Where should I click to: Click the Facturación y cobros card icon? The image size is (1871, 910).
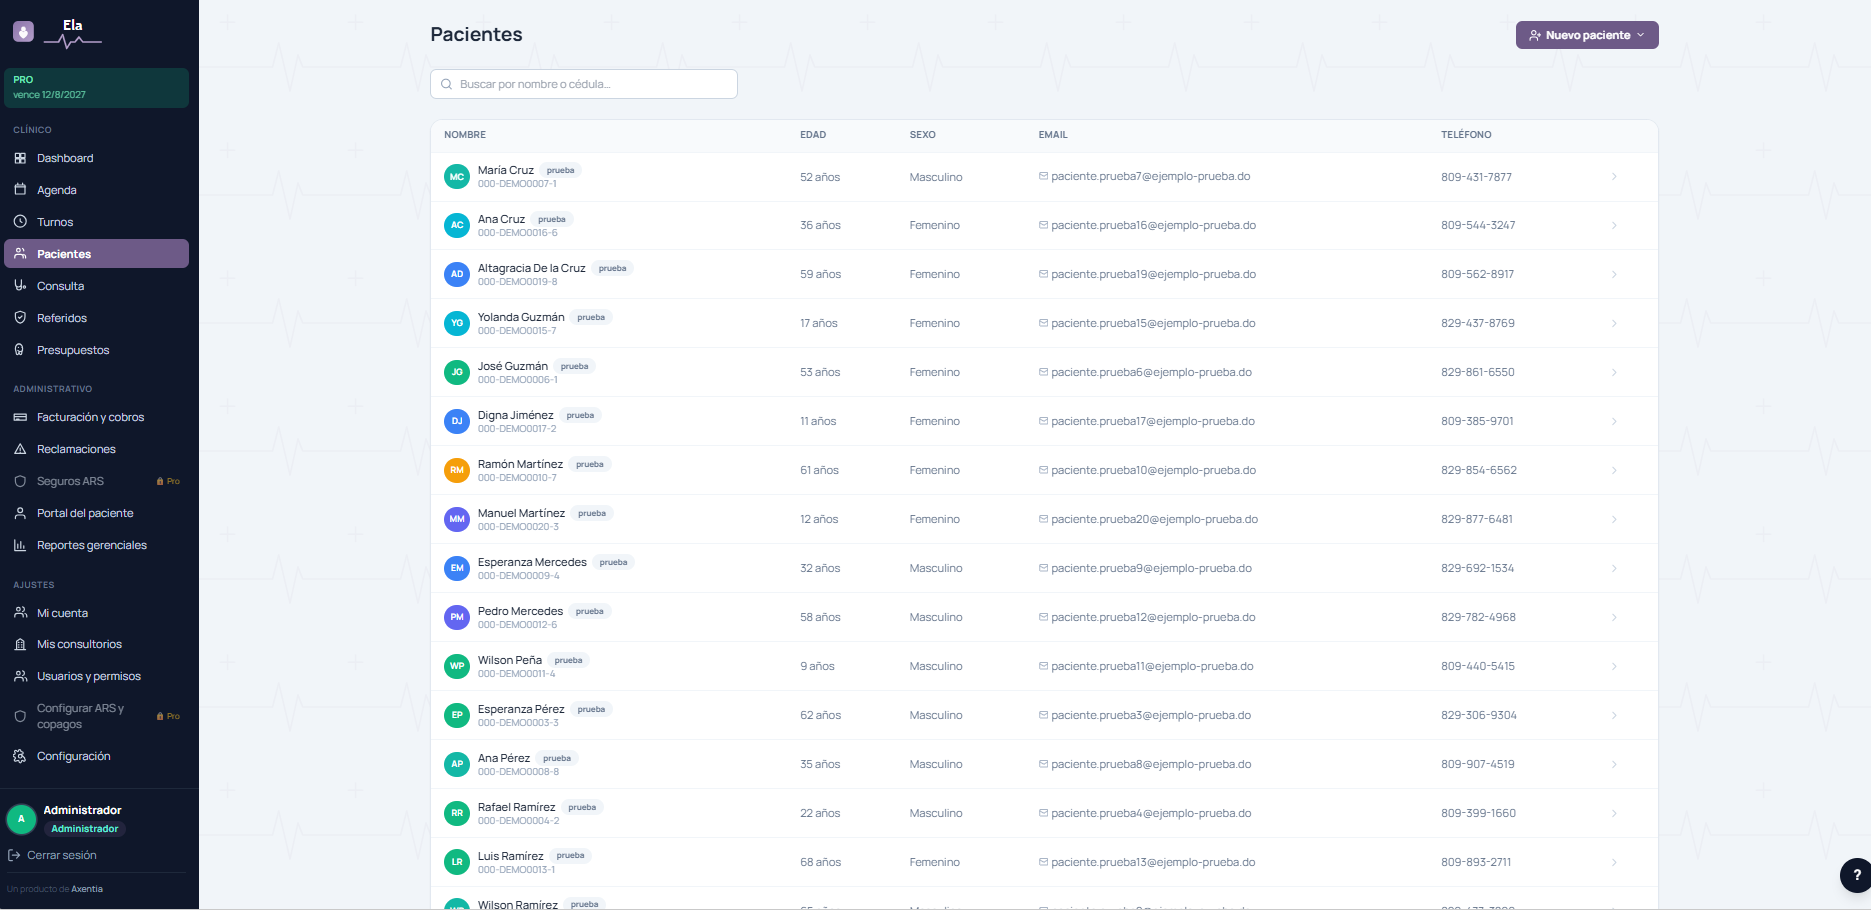click(20, 417)
